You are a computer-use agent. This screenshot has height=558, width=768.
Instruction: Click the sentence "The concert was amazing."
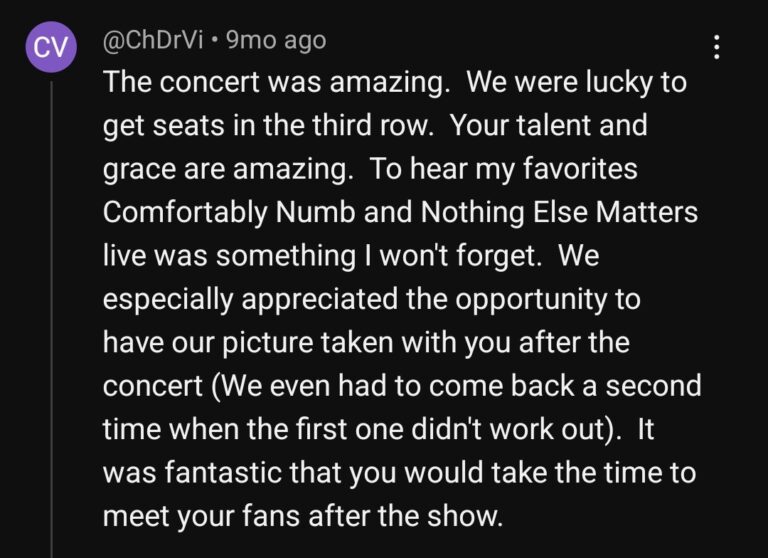[x=277, y=82]
